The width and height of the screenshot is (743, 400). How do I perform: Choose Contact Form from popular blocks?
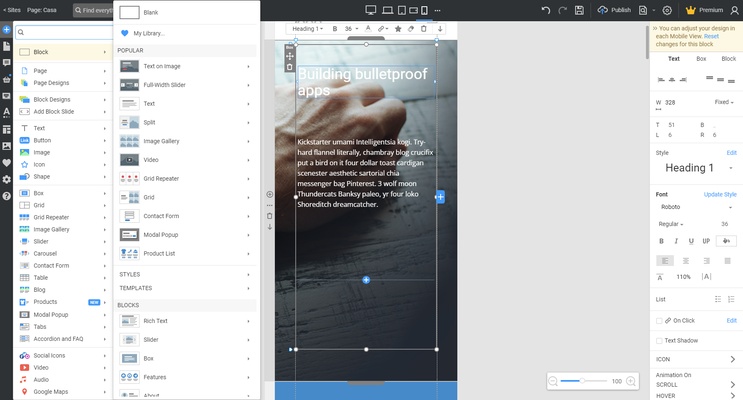(186, 216)
